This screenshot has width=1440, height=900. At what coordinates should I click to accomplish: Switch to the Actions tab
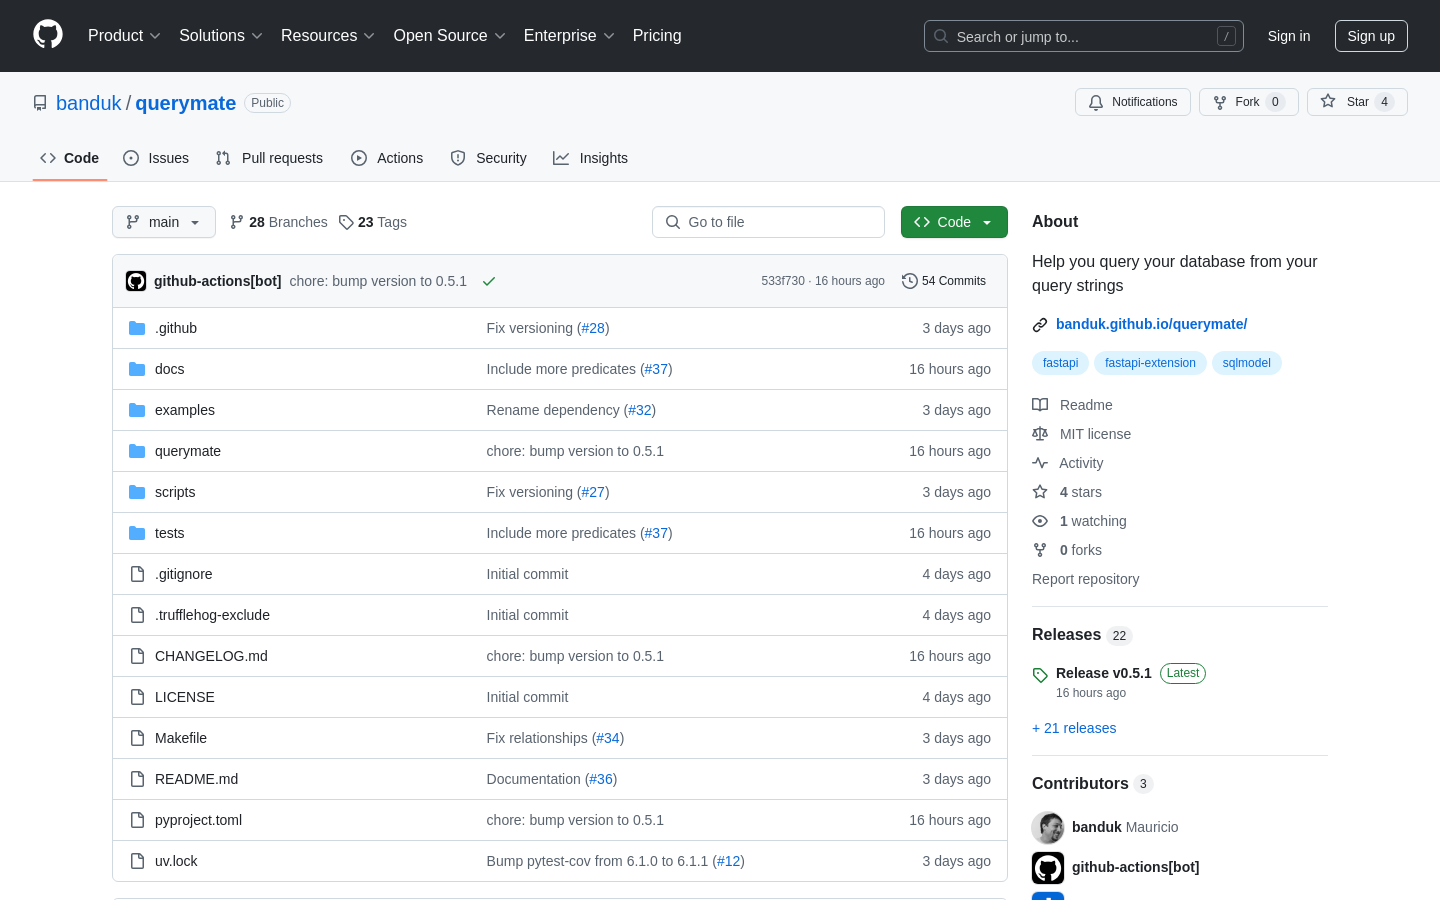387,158
